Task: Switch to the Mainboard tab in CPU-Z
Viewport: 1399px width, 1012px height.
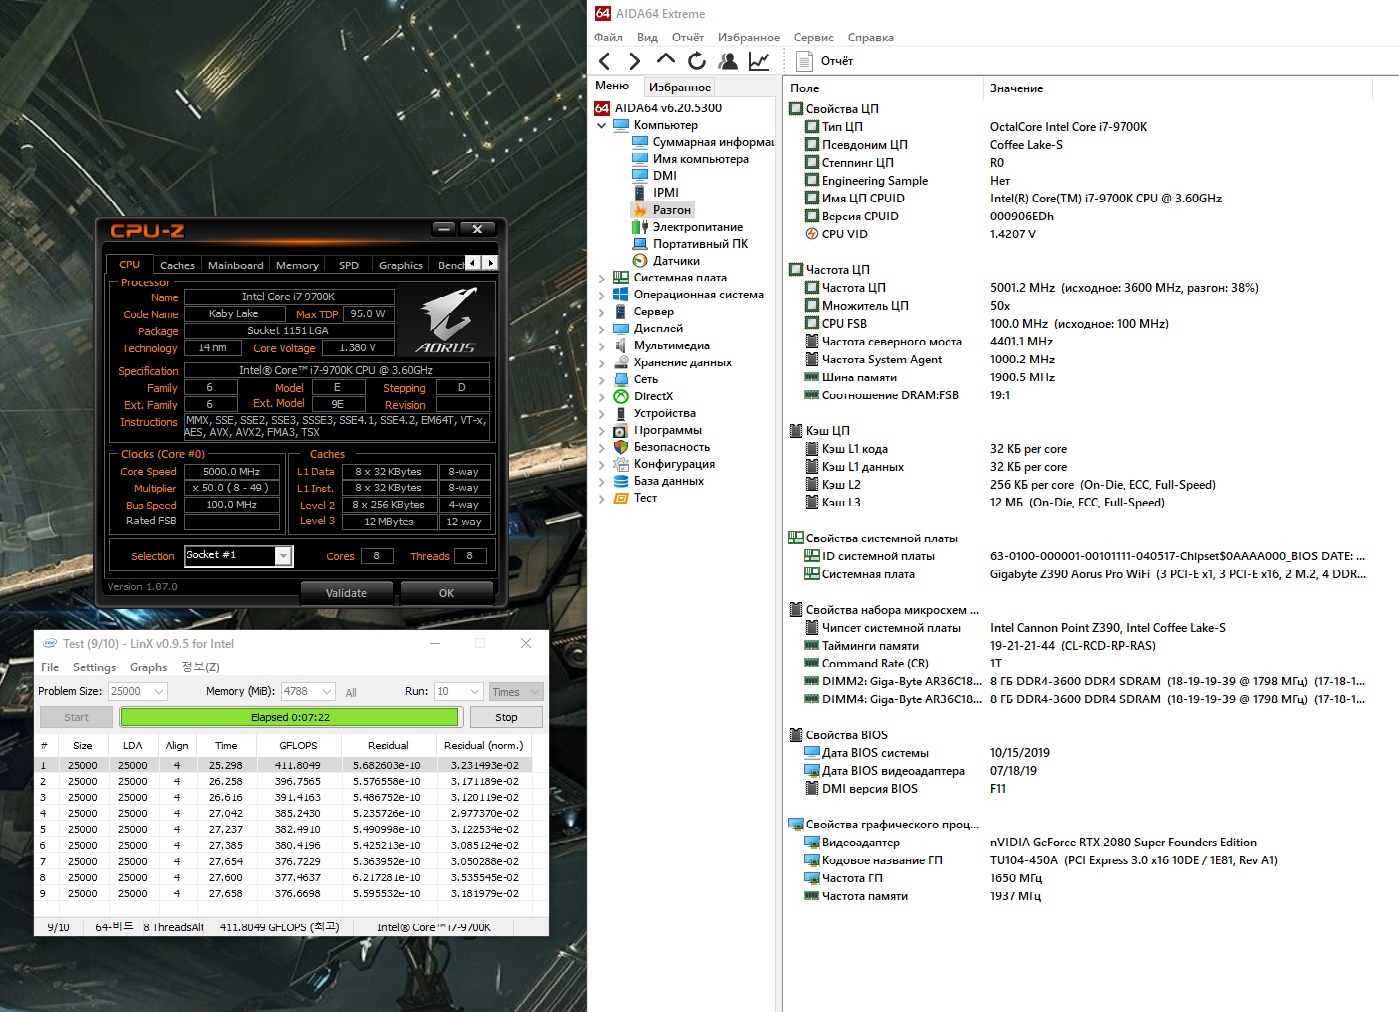Action: point(236,265)
